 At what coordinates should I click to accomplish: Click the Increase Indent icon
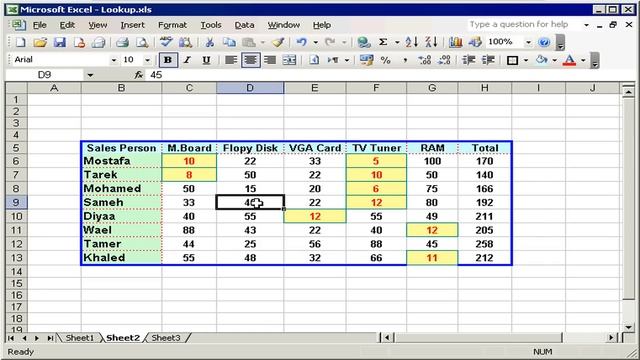[488, 60]
